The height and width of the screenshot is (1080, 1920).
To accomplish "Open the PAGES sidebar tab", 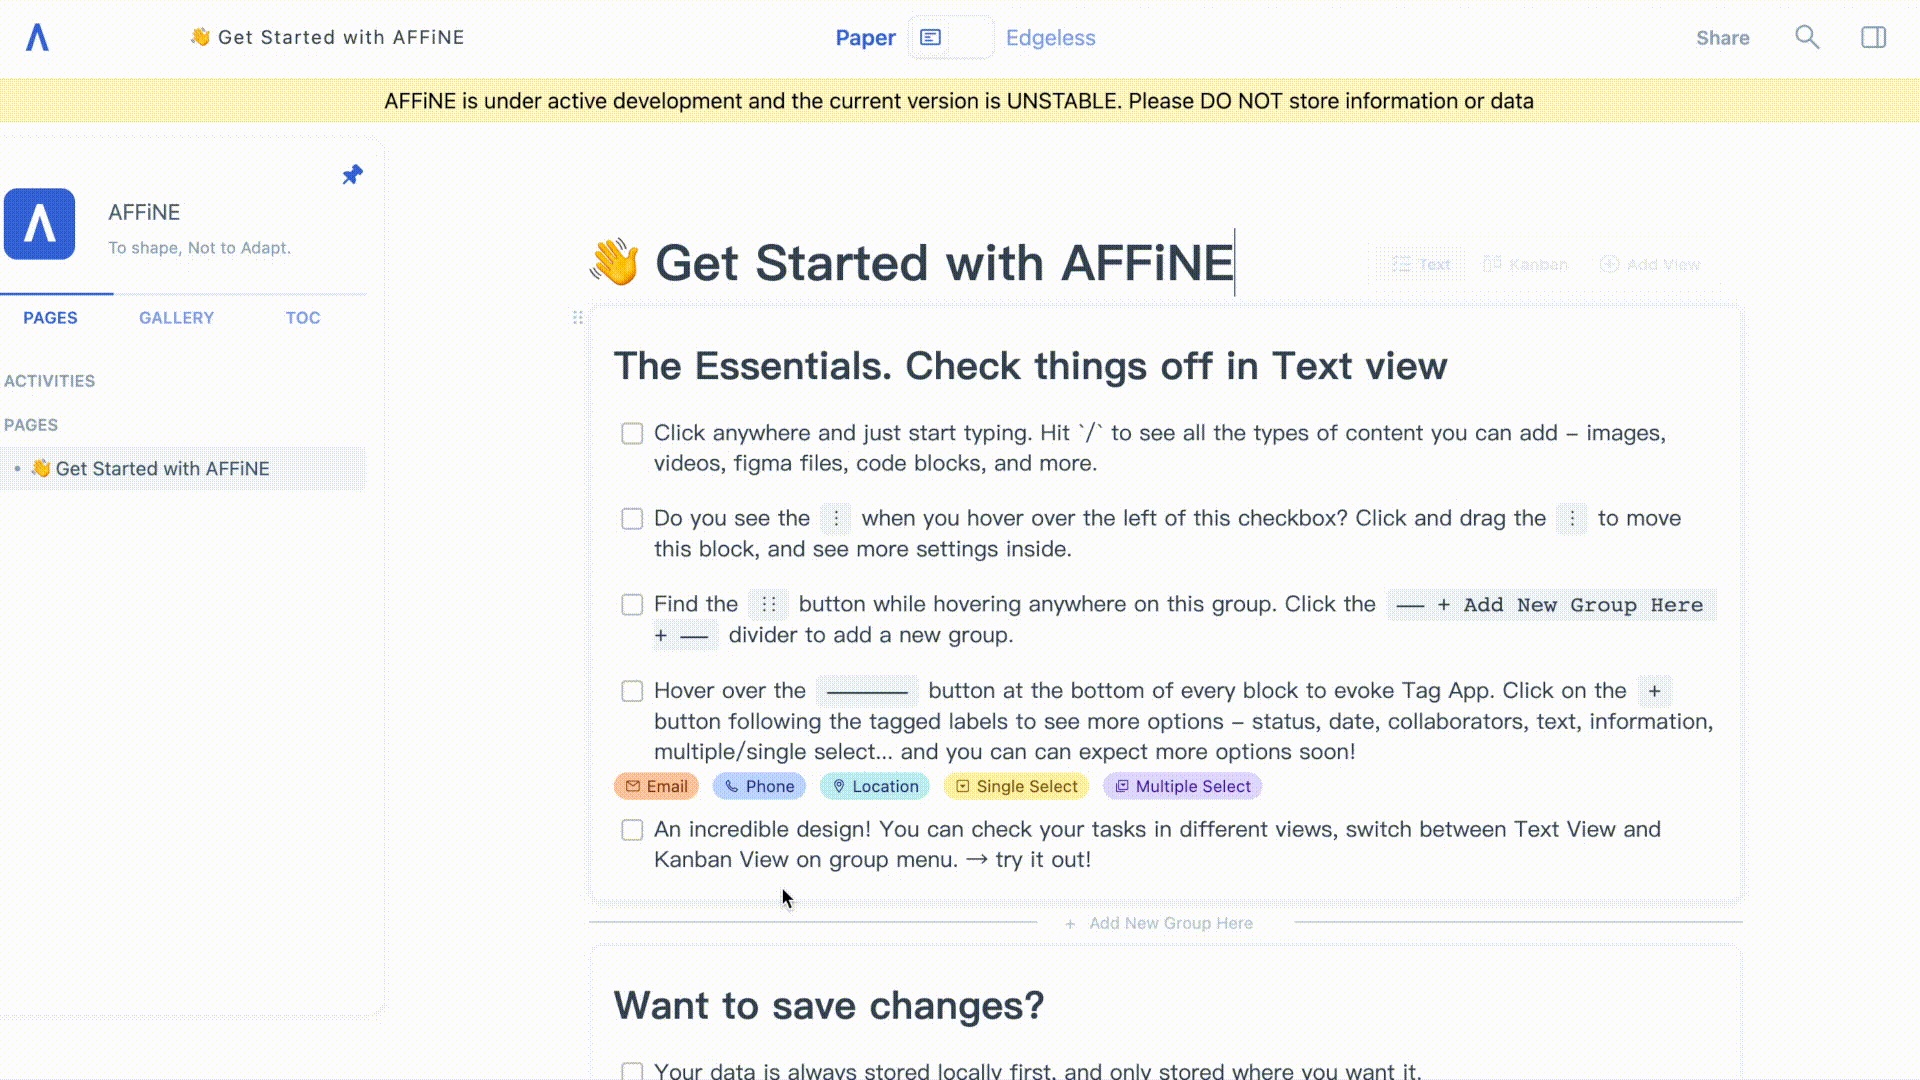I will (50, 317).
